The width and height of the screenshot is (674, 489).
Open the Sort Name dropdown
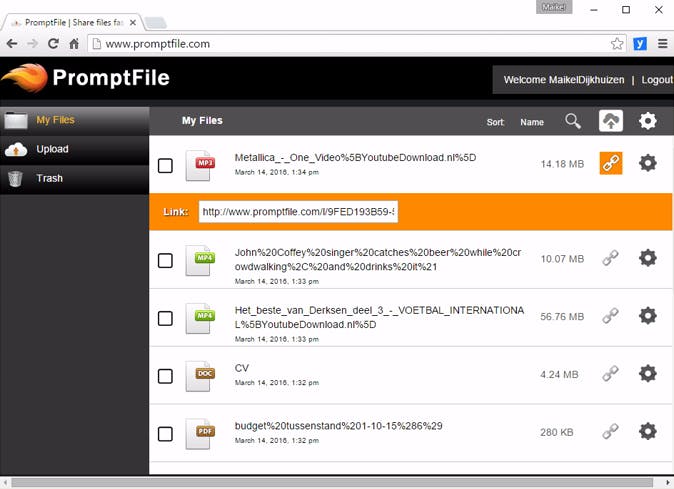pyautogui.click(x=515, y=122)
